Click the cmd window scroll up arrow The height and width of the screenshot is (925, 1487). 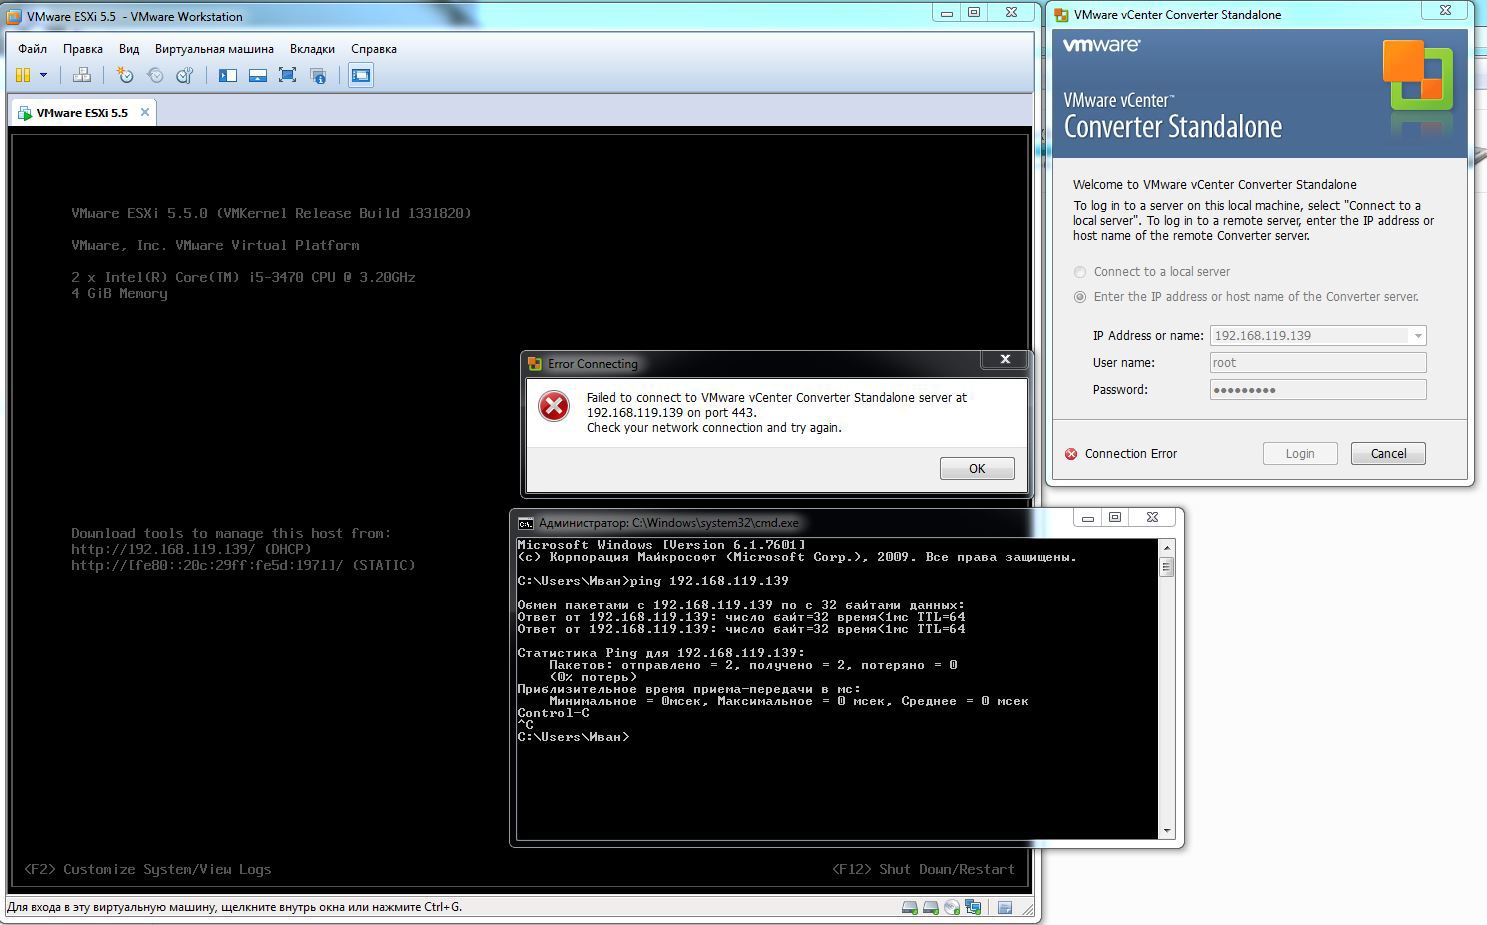click(x=1166, y=548)
